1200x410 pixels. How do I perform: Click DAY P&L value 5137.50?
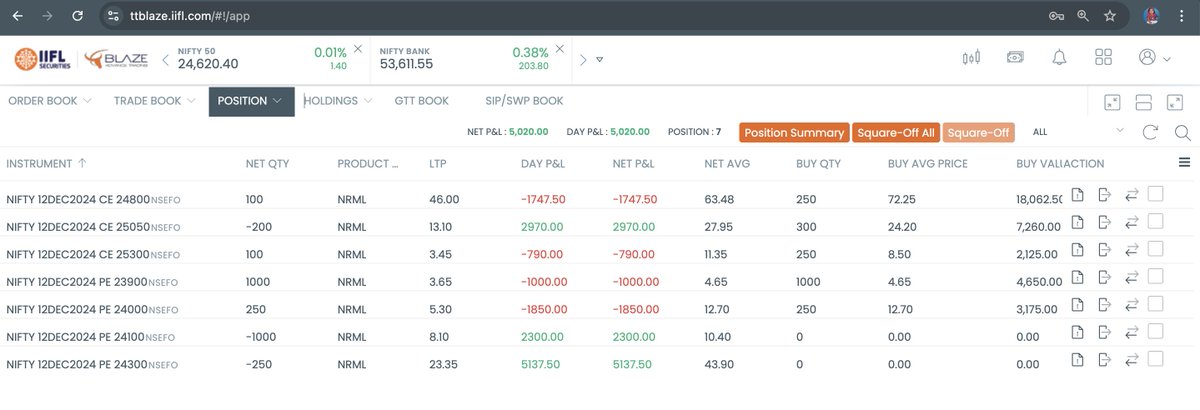coord(543,364)
